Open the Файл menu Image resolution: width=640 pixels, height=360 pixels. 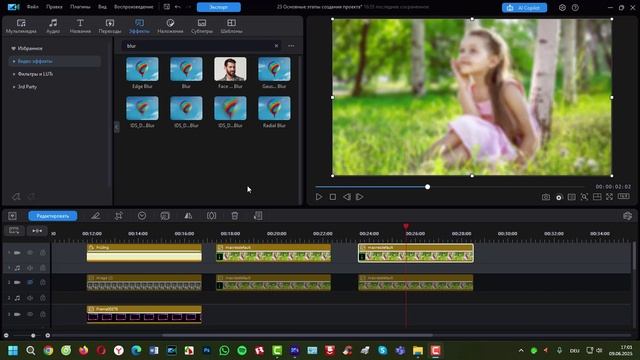[33, 7]
